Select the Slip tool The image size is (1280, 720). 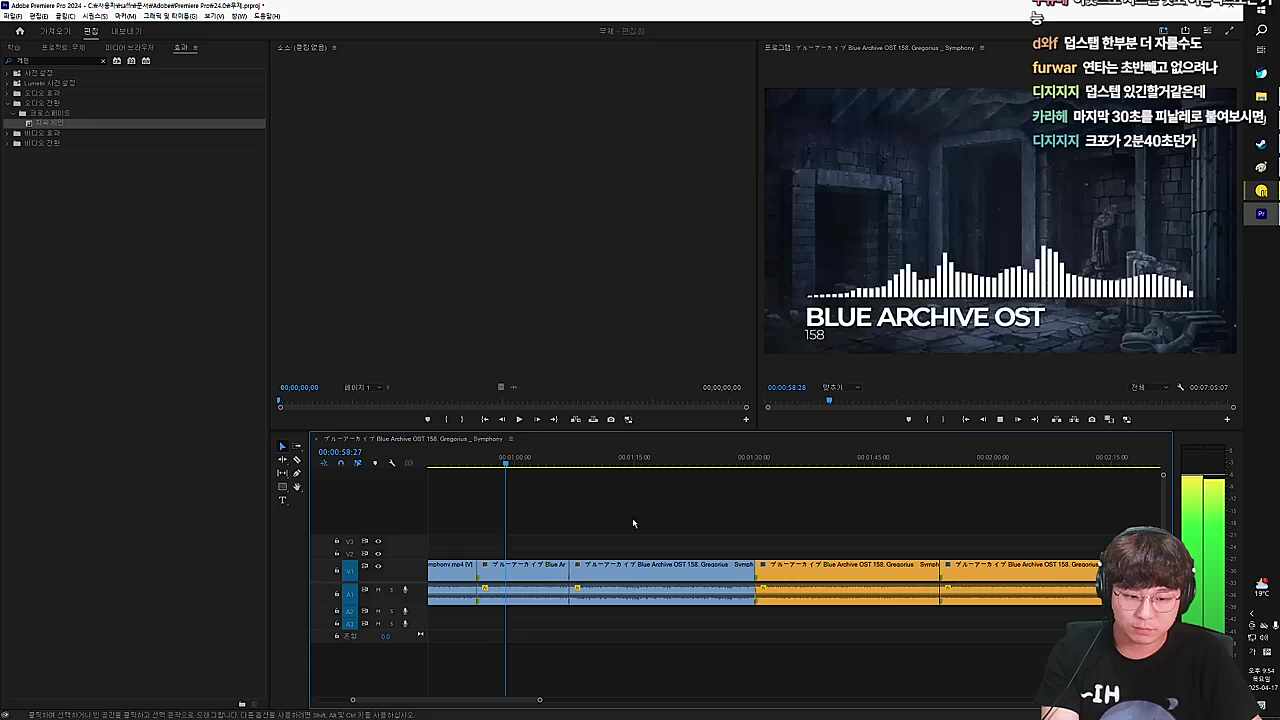282,473
